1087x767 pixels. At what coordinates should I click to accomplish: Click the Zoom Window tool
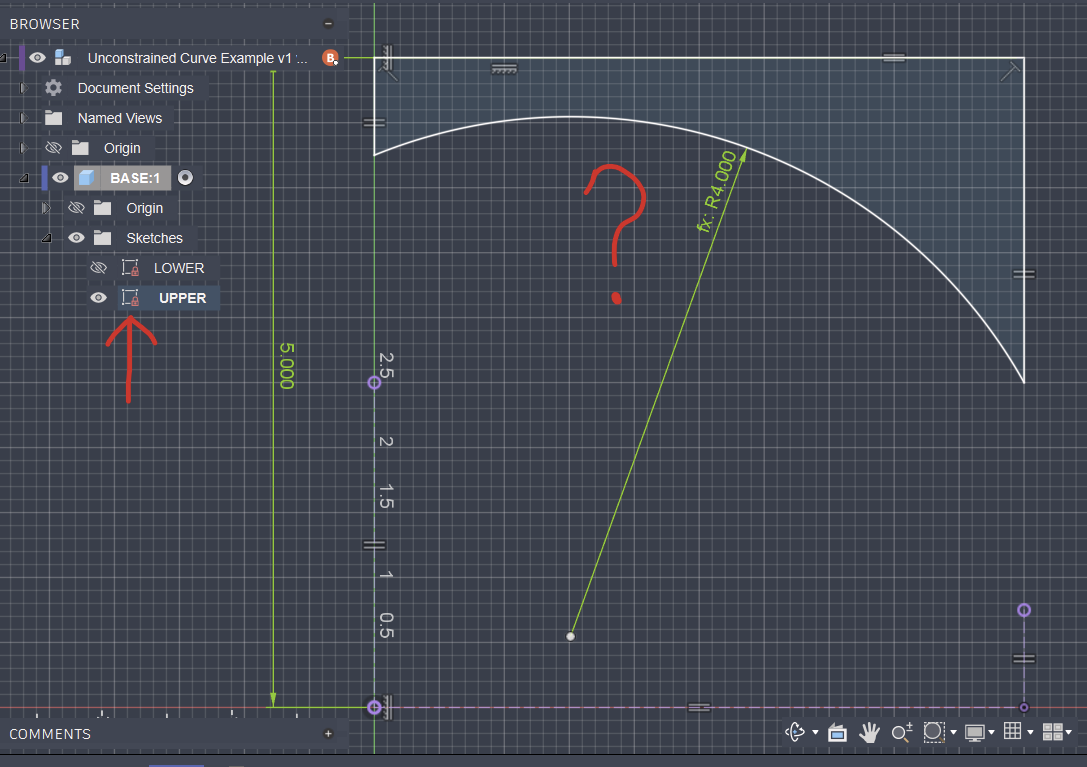coord(932,732)
